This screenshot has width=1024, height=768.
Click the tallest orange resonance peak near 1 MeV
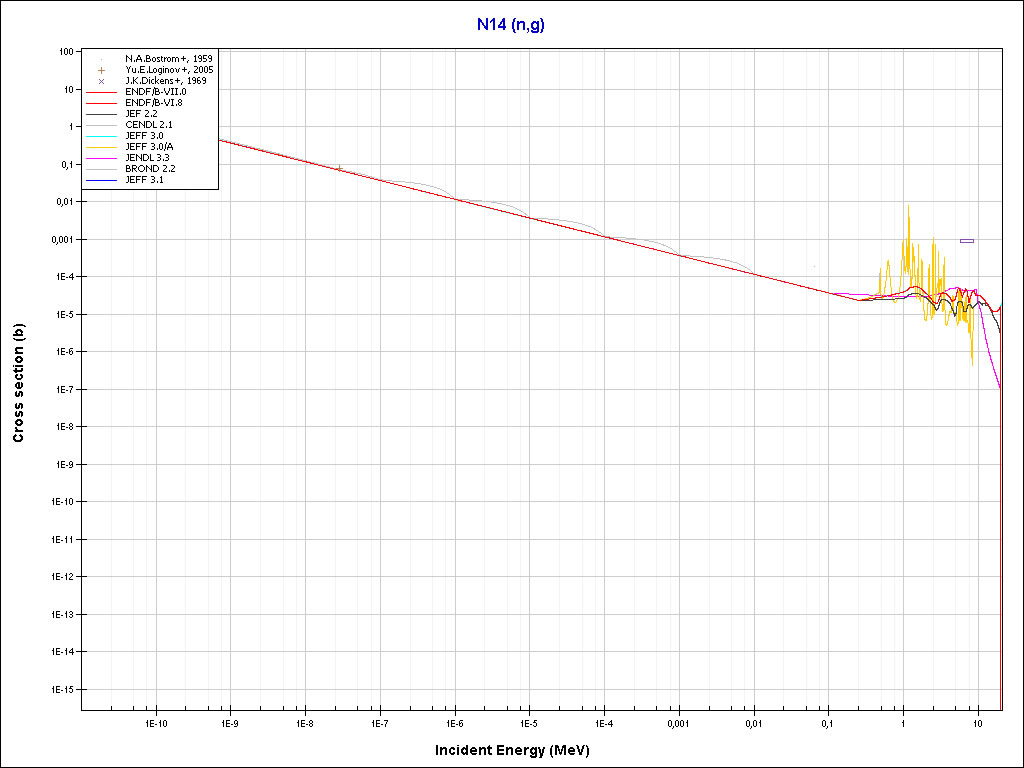[x=908, y=207]
